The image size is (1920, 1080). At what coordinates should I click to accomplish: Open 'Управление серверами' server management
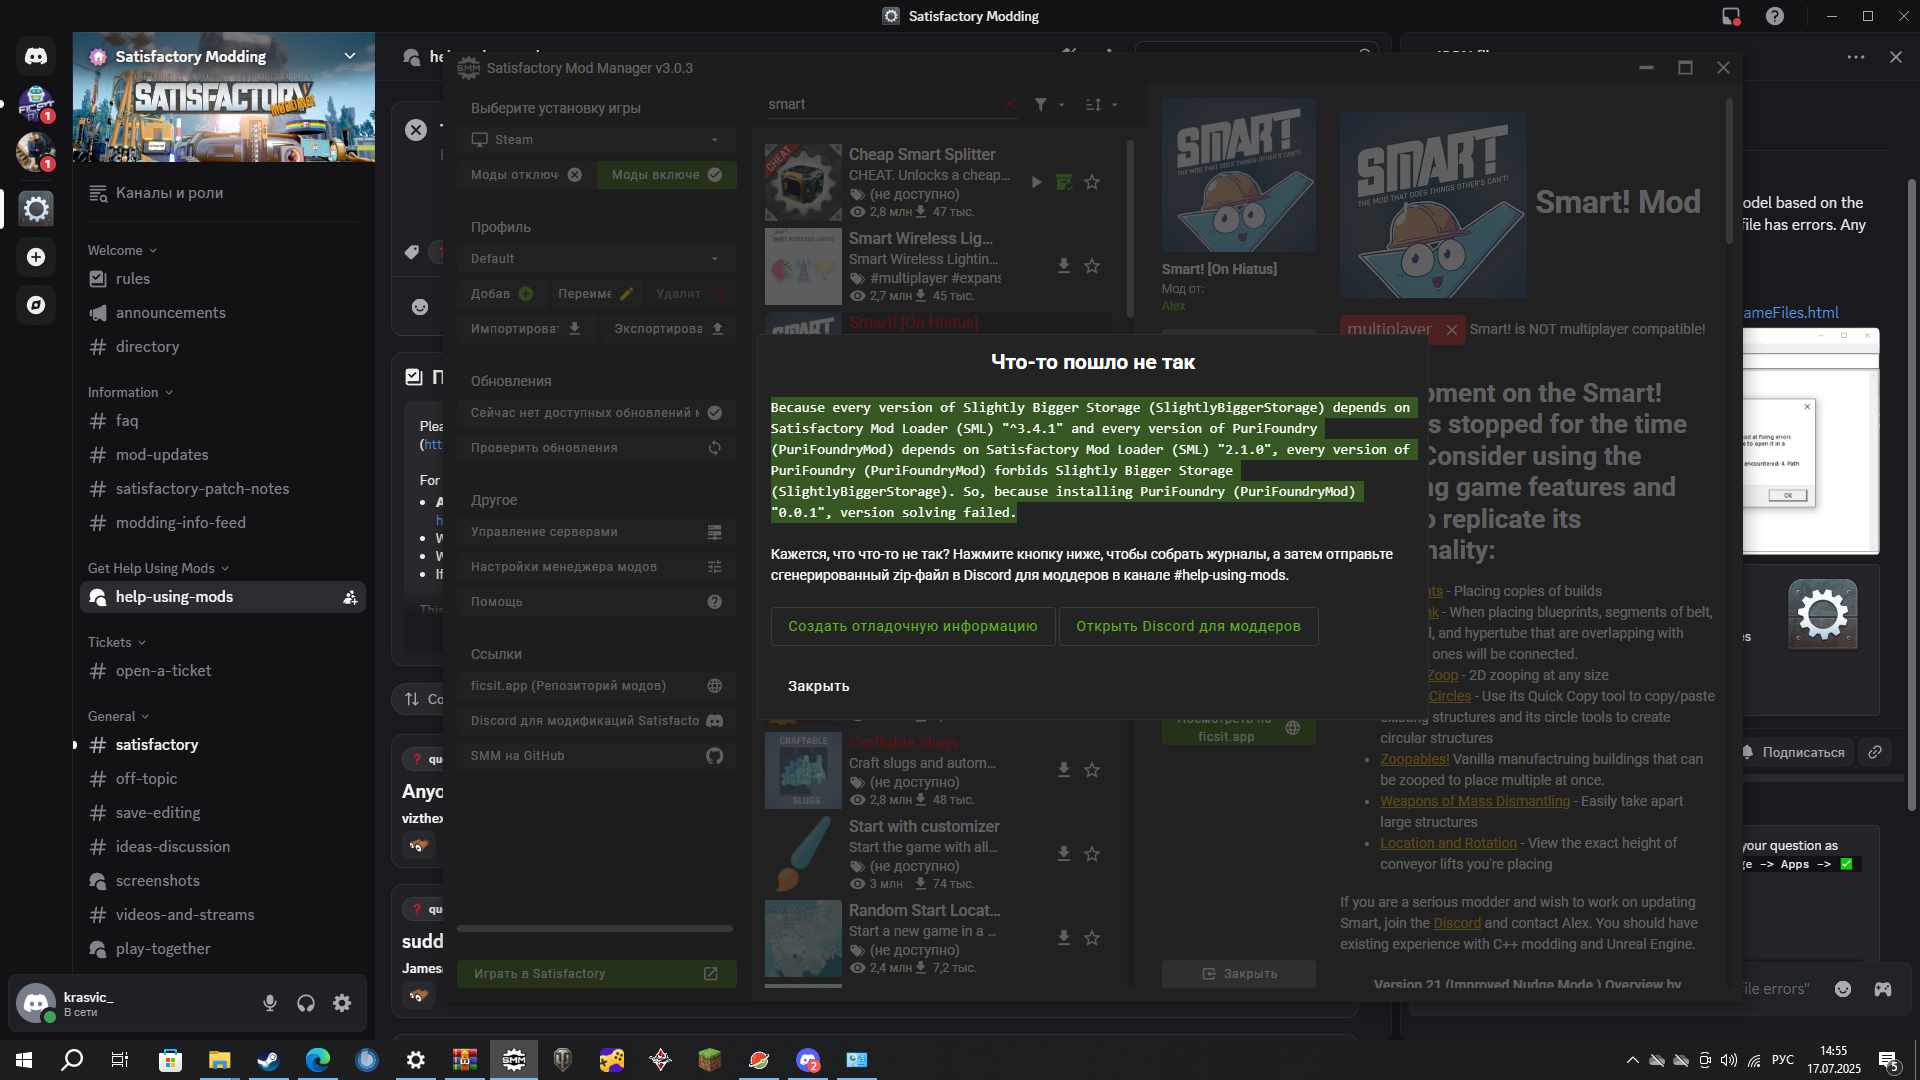(597, 532)
